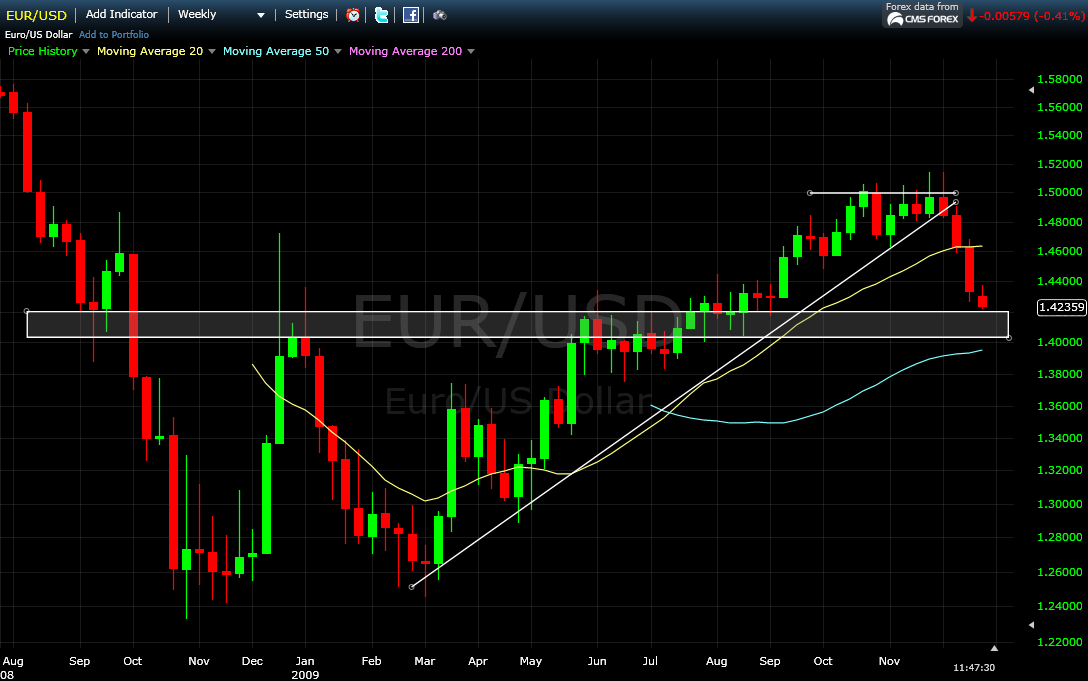Select the Moving Average 50 label

point(276,51)
